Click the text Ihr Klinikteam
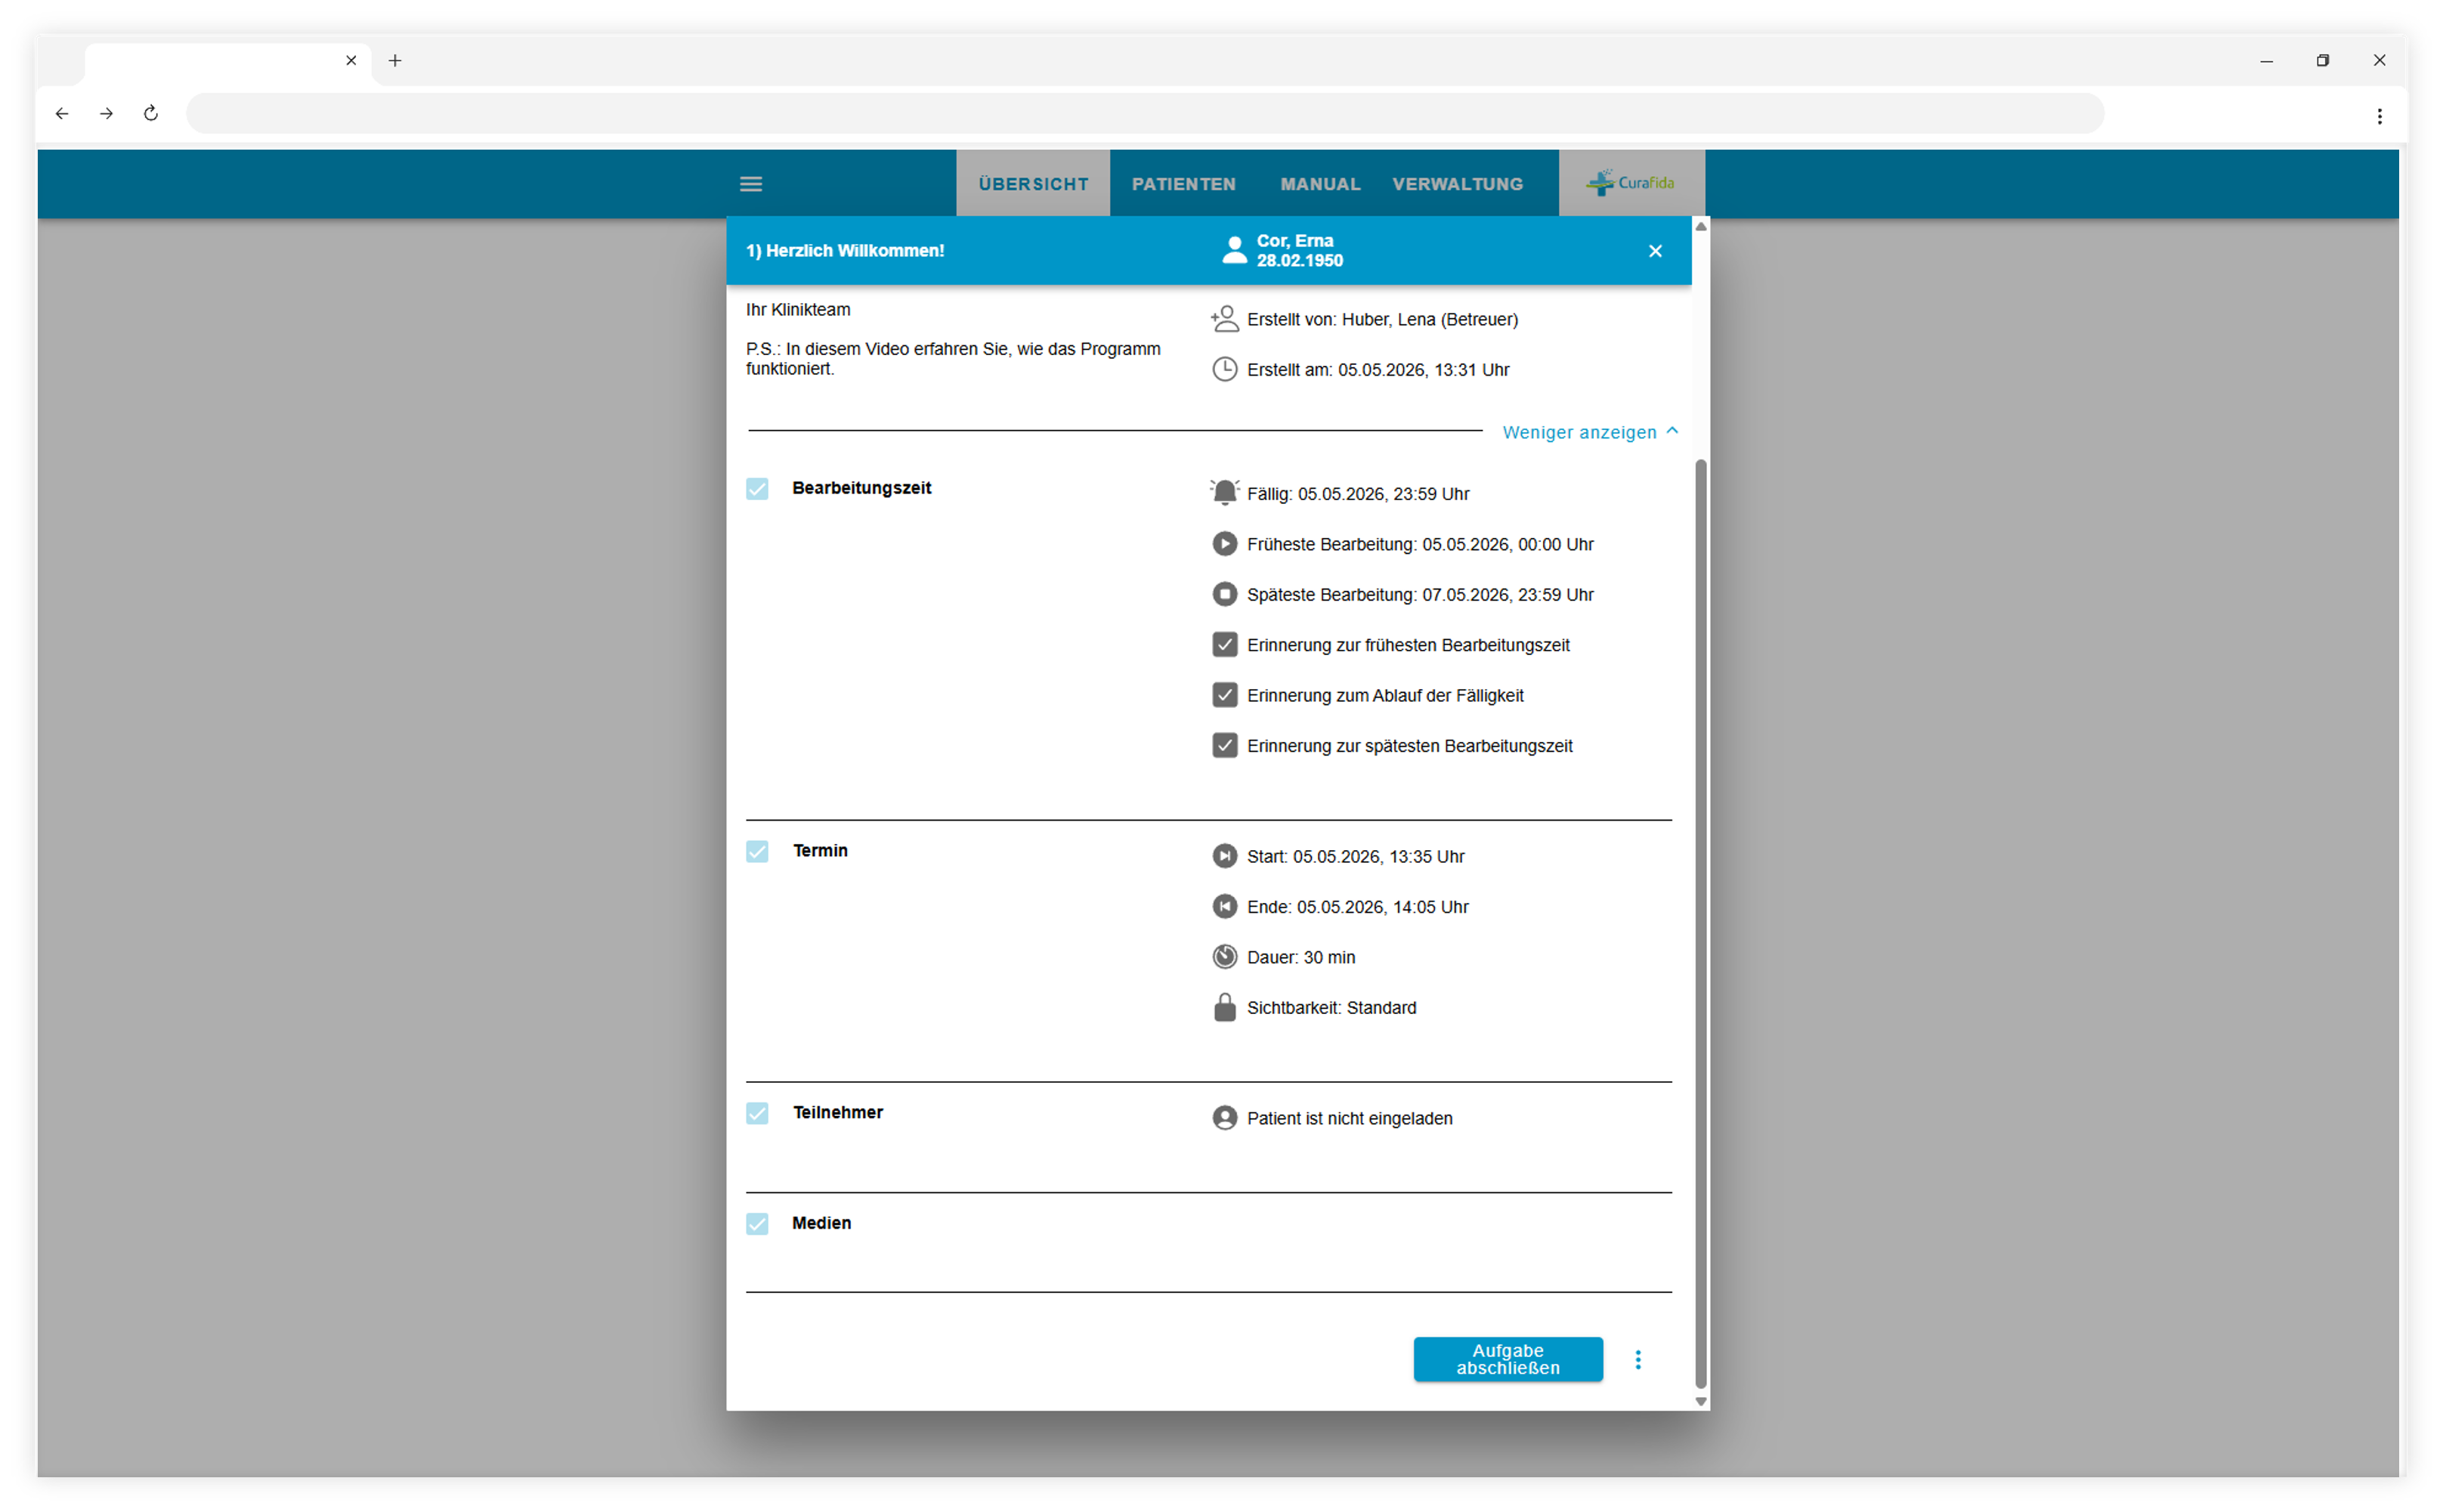2443x1512 pixels. pos(798,310)
